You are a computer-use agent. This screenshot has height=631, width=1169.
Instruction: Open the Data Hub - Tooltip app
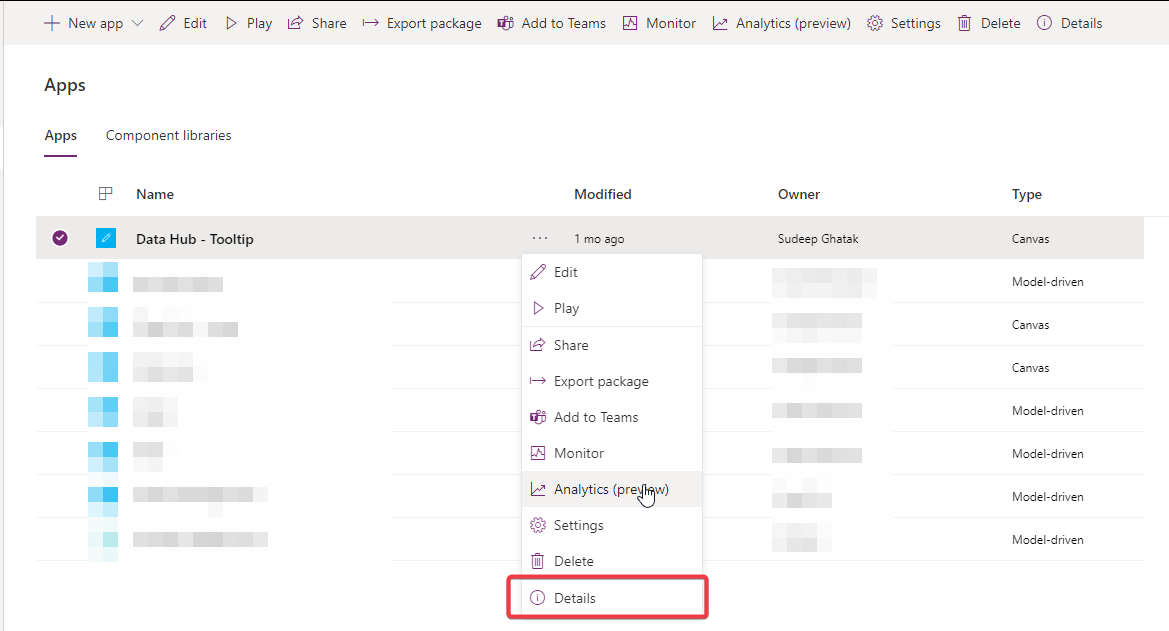(194, 238)
